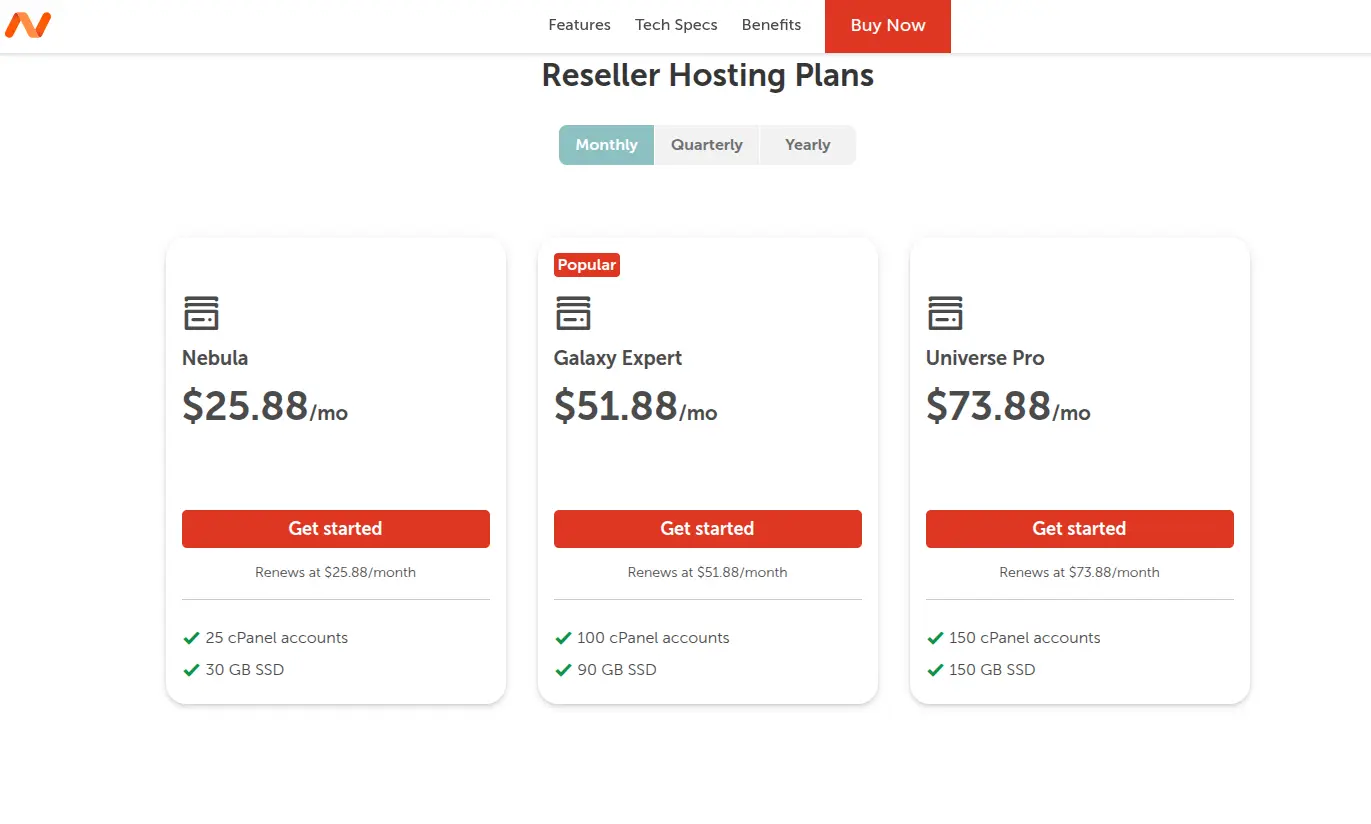Click the 'Renews at $73.88/month' text
This screenshot has width=1371, height=824.
[1080, 573]
